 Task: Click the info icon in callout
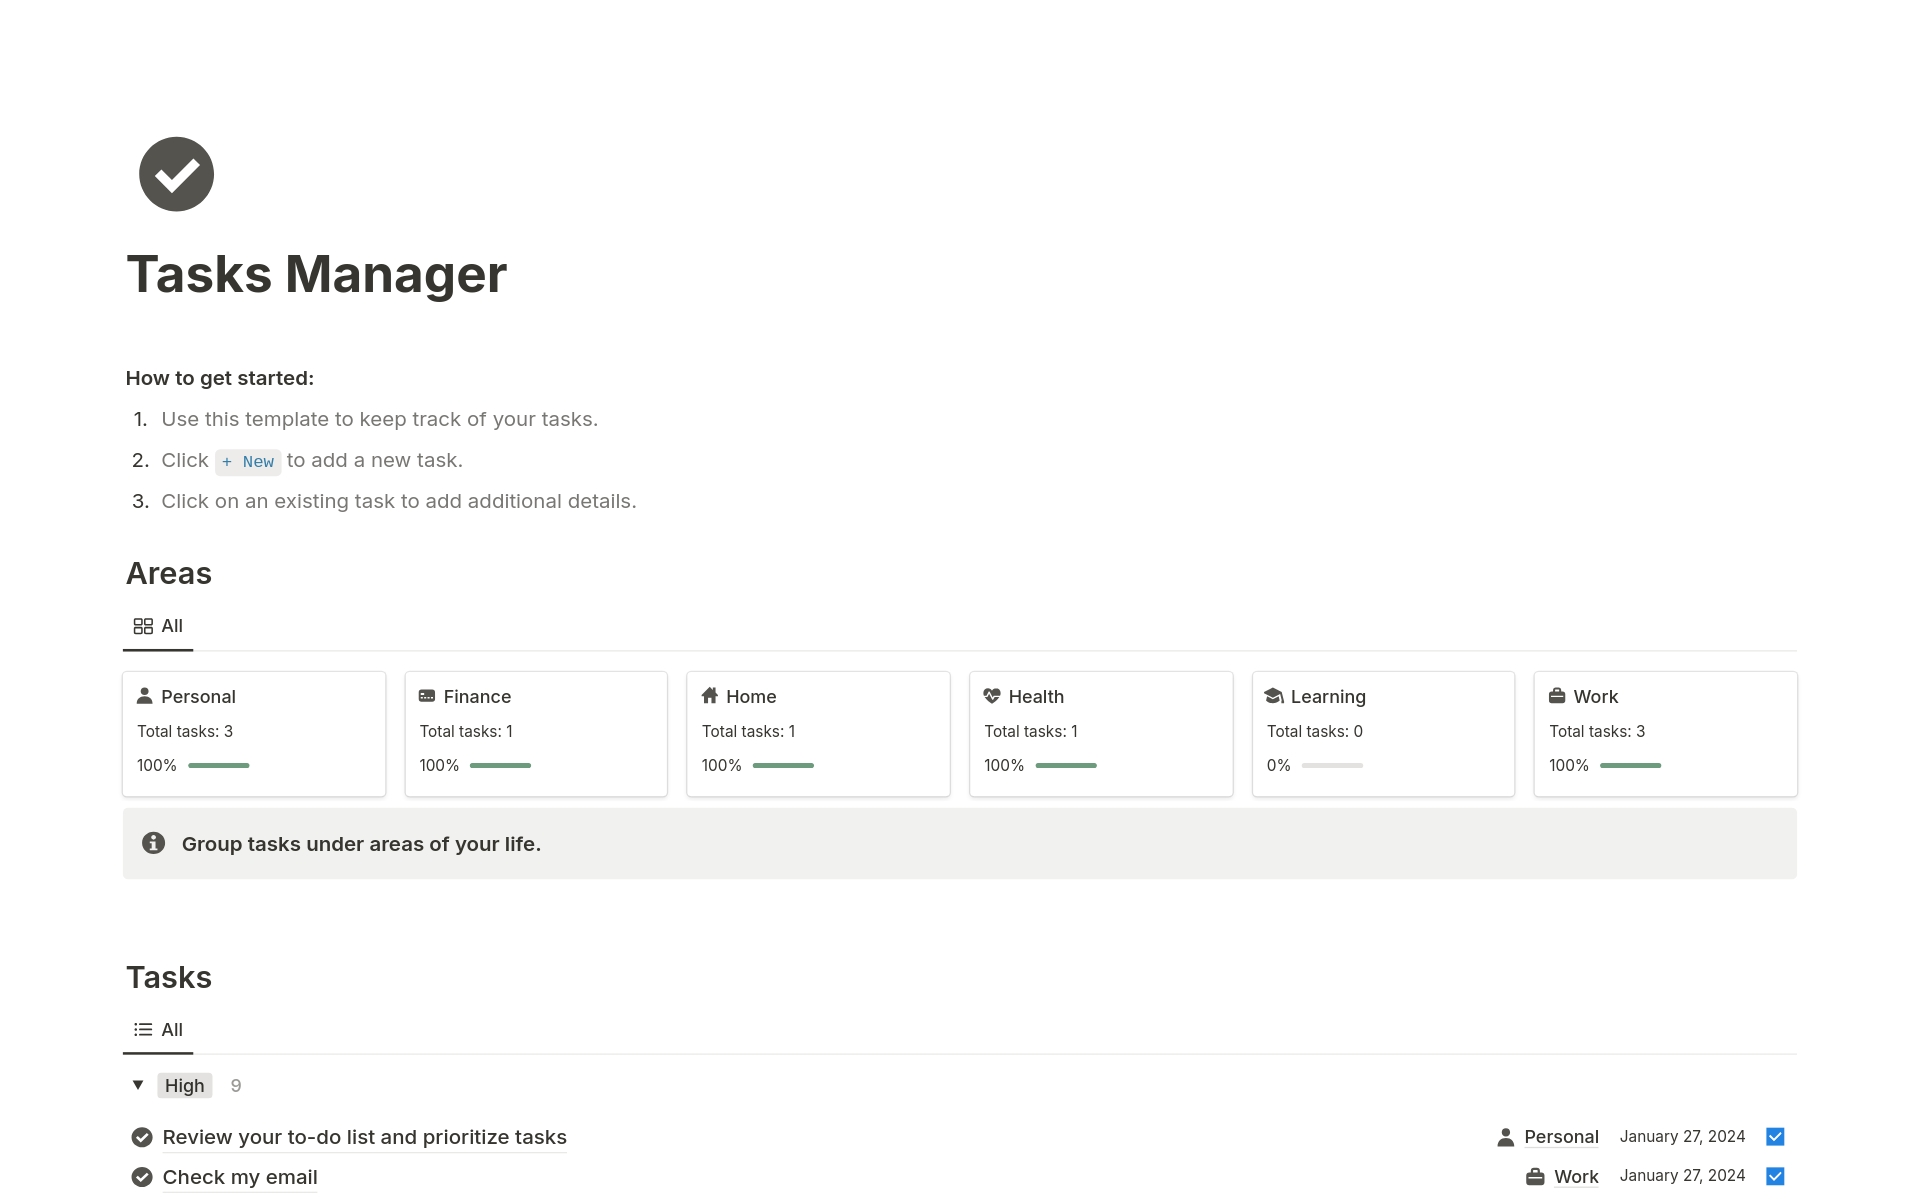pyautogui.click(x=153, y=843)
